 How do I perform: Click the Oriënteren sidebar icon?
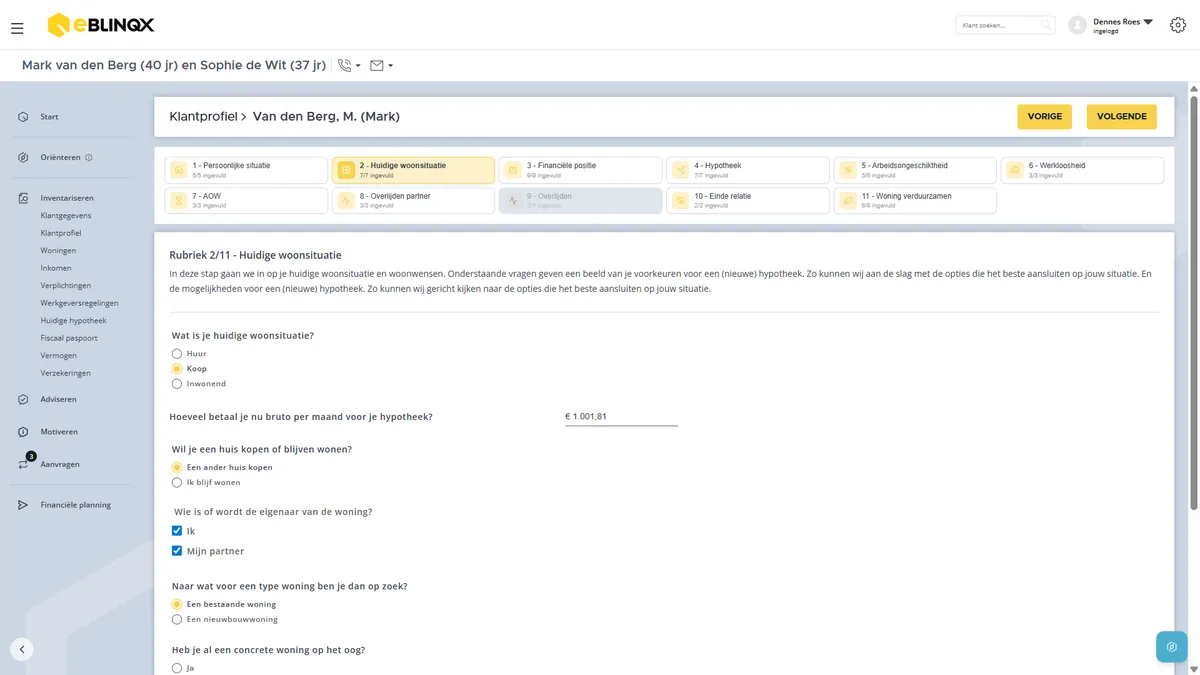[23, 157]
